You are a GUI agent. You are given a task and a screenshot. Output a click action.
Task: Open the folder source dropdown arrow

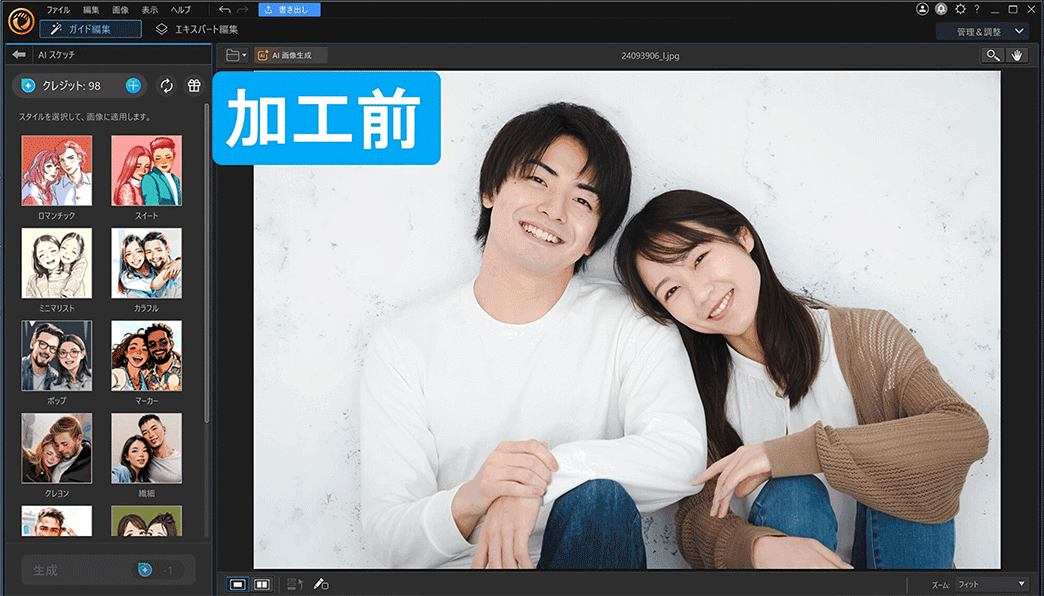244,56
